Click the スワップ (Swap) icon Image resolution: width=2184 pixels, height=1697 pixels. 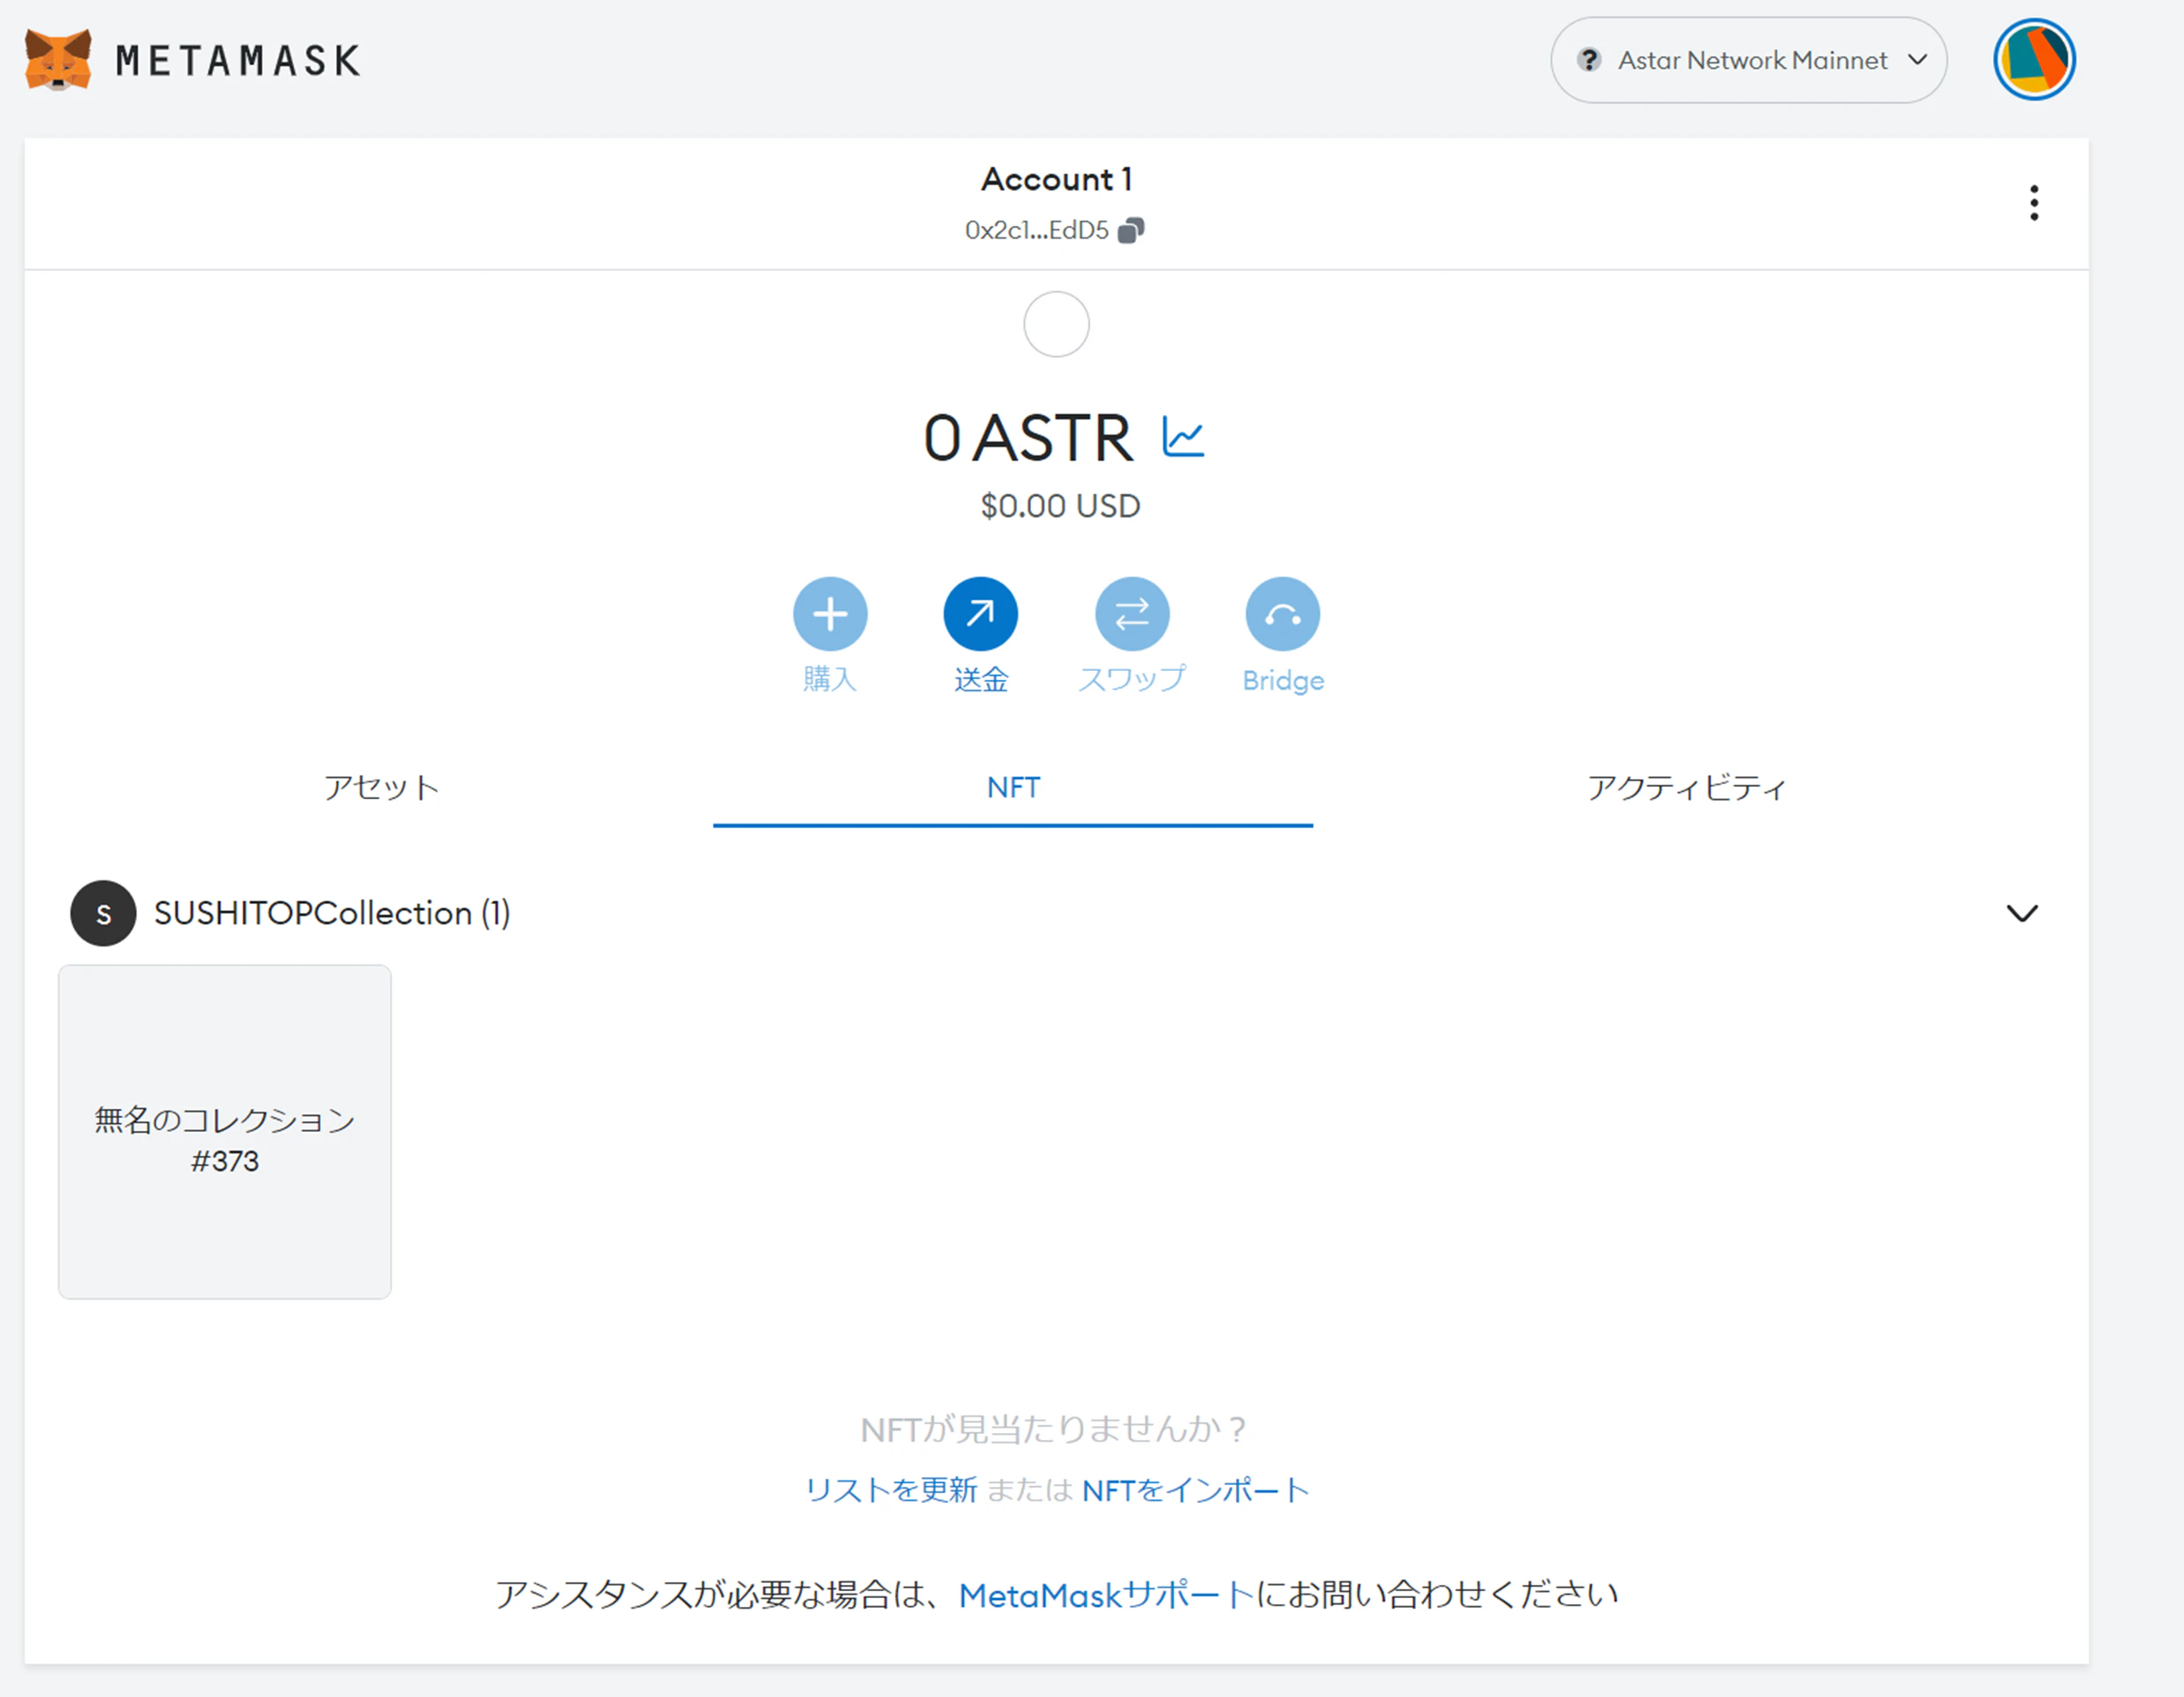[1132, 614]
